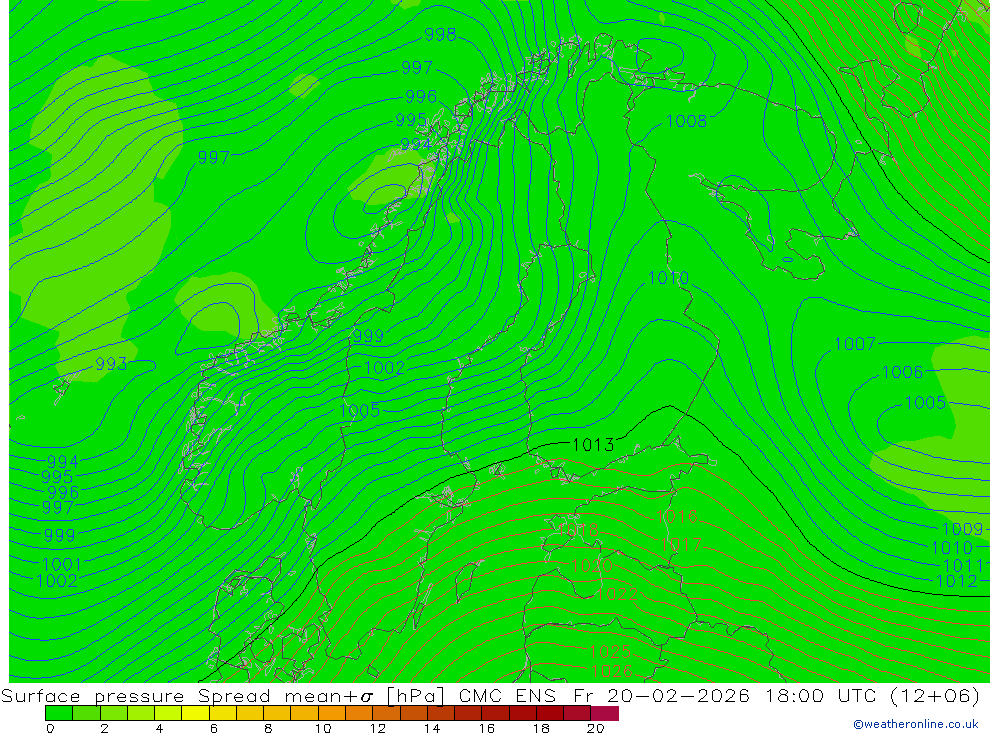Click the dark green legend swatch at 0

pyautogui.click(x=59, y=713)
